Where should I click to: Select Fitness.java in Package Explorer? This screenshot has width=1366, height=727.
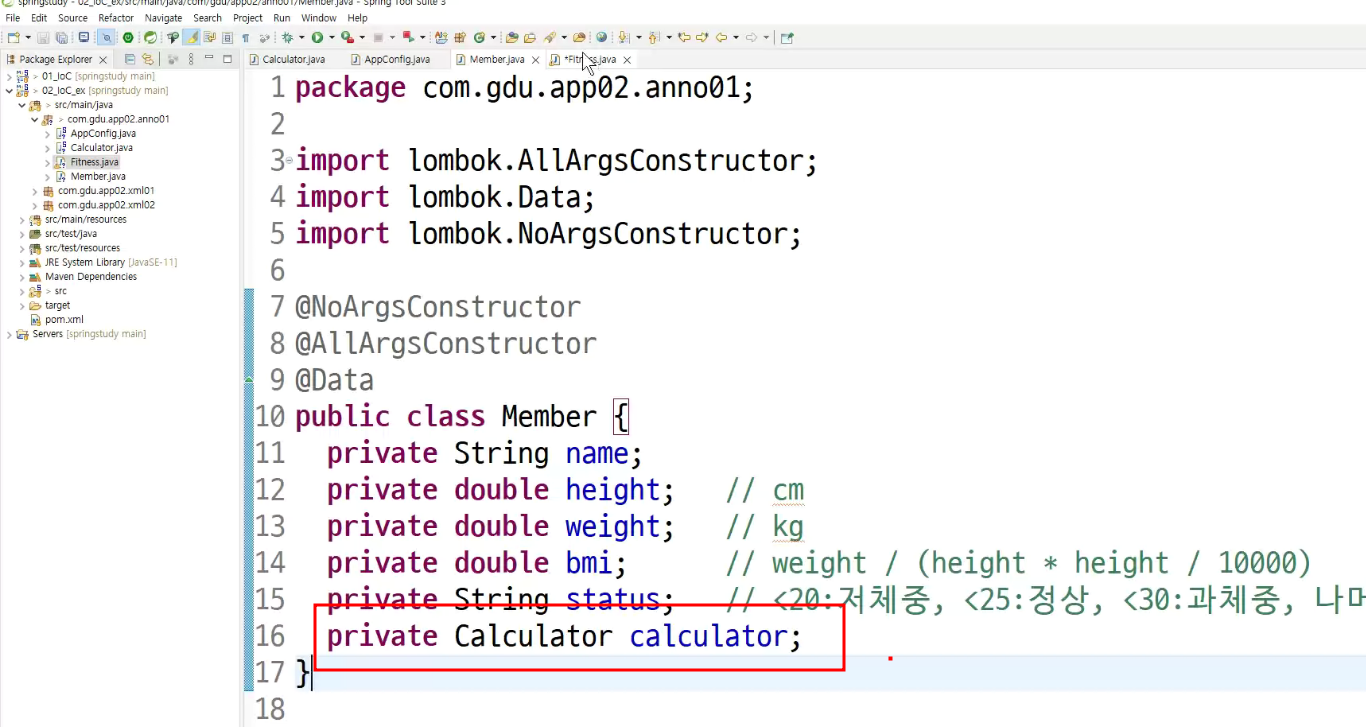94,162
